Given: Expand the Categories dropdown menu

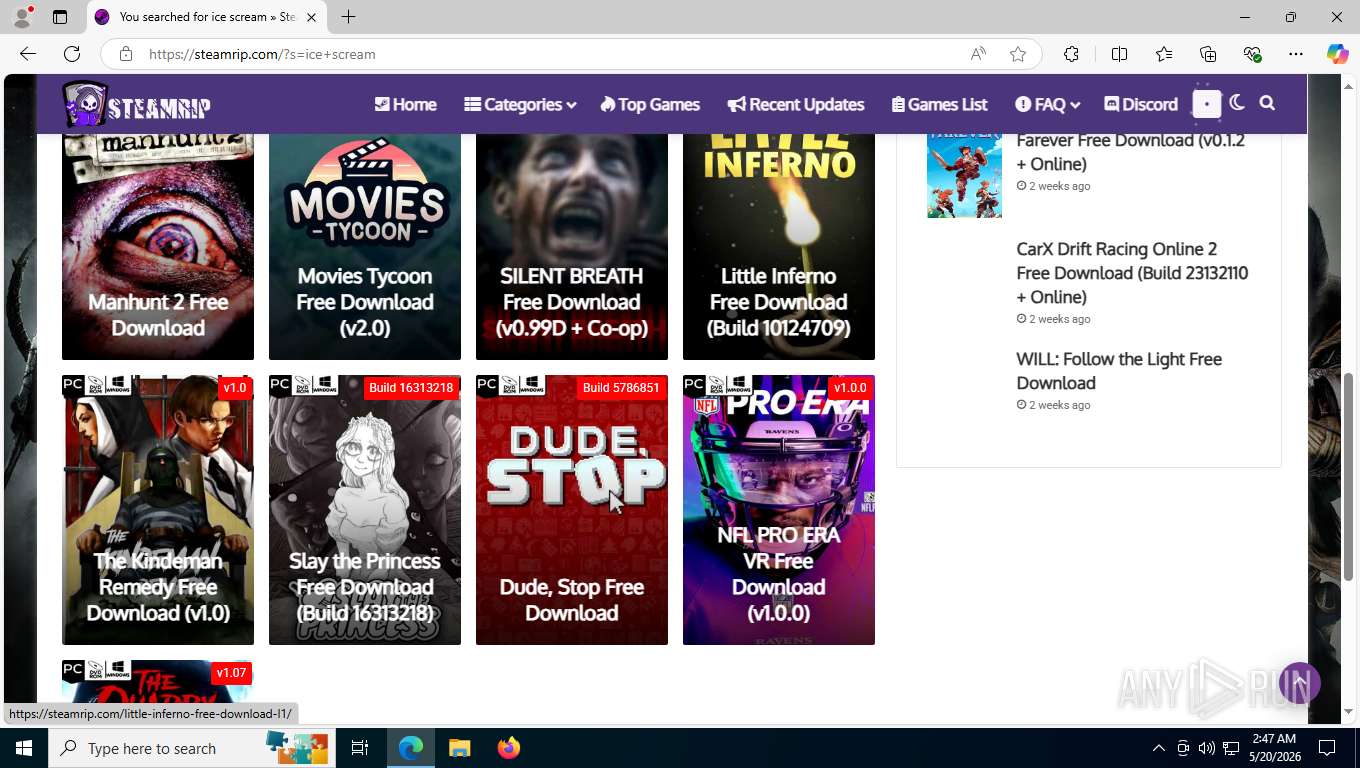Looking at the screenshot, I should (x=520, y=104).
